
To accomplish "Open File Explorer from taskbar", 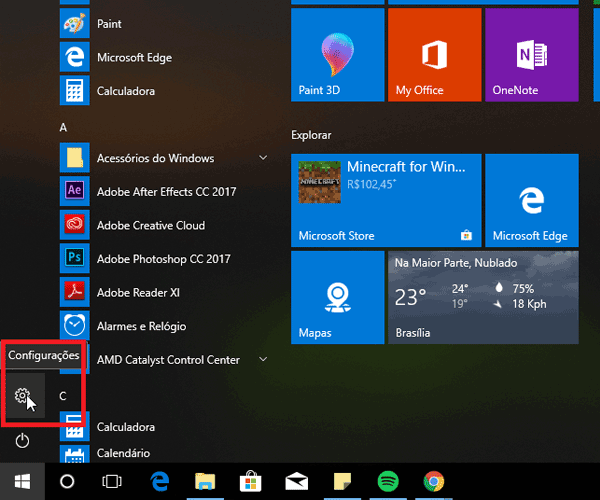I will pos(205,481).
